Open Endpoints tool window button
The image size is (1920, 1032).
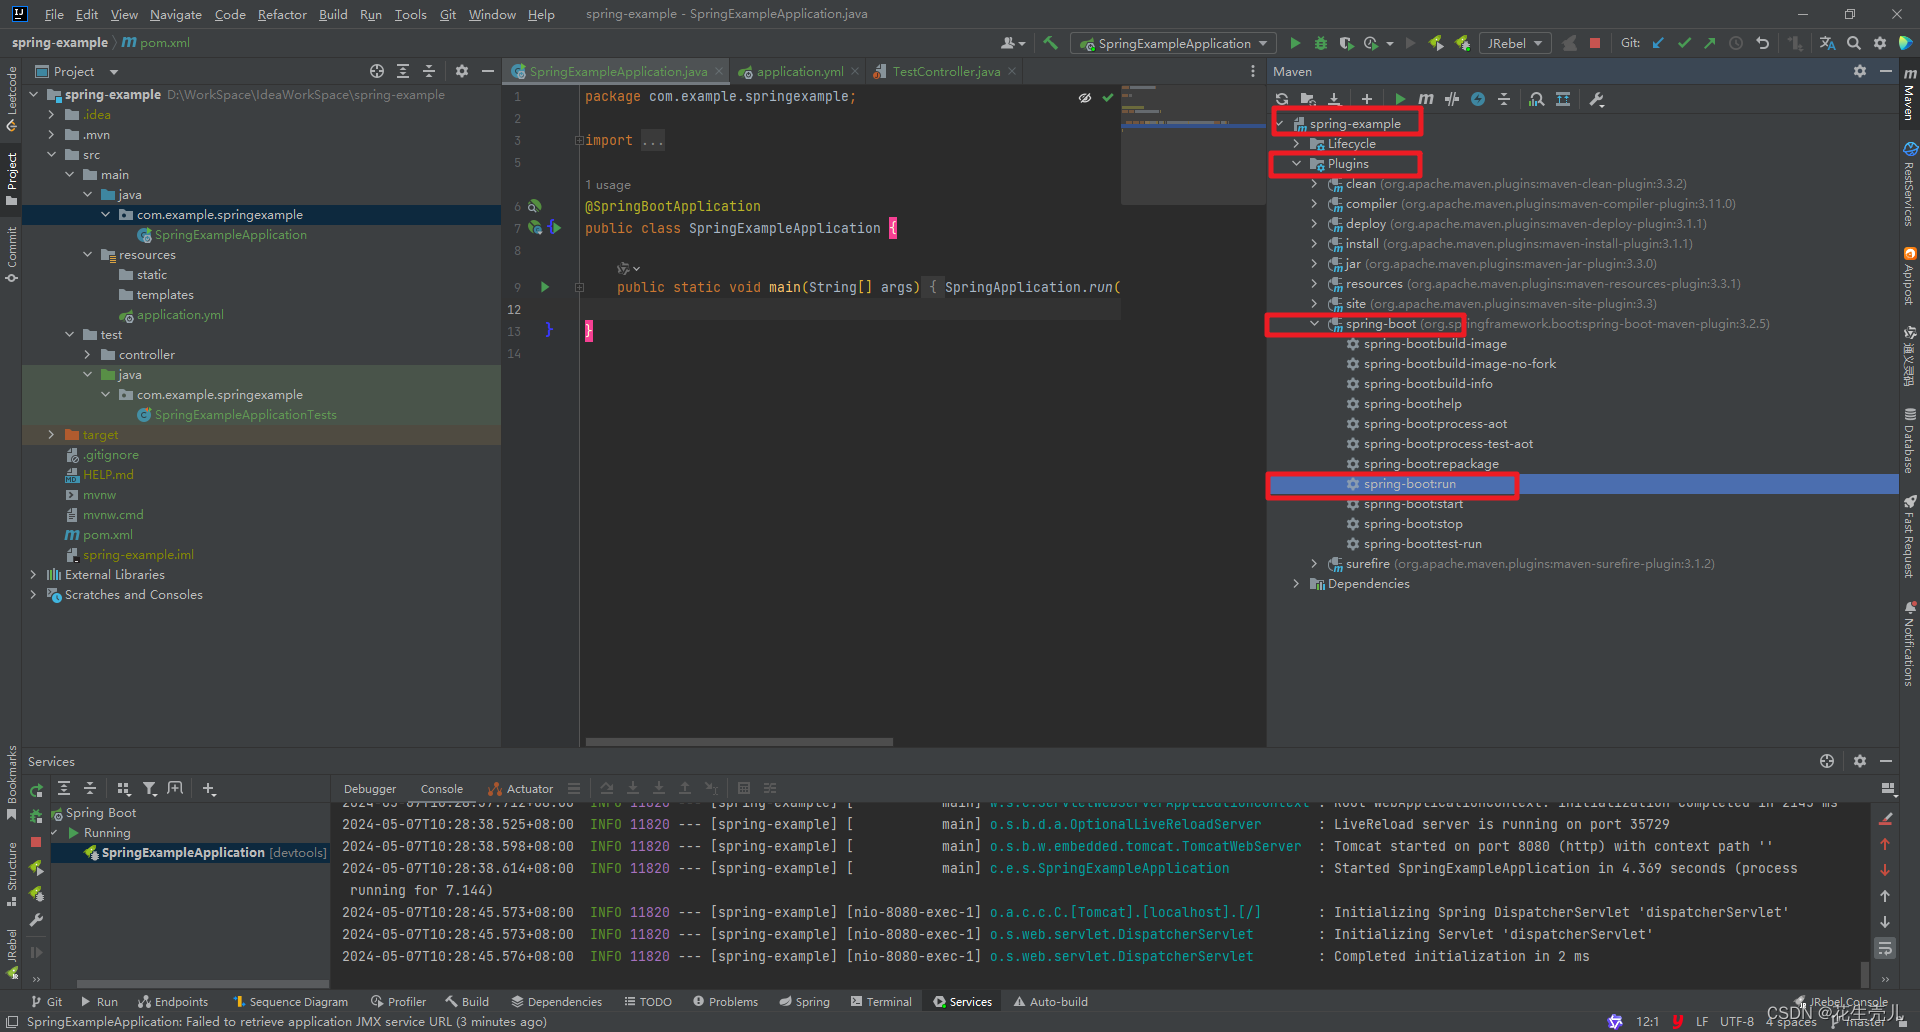173,1001
